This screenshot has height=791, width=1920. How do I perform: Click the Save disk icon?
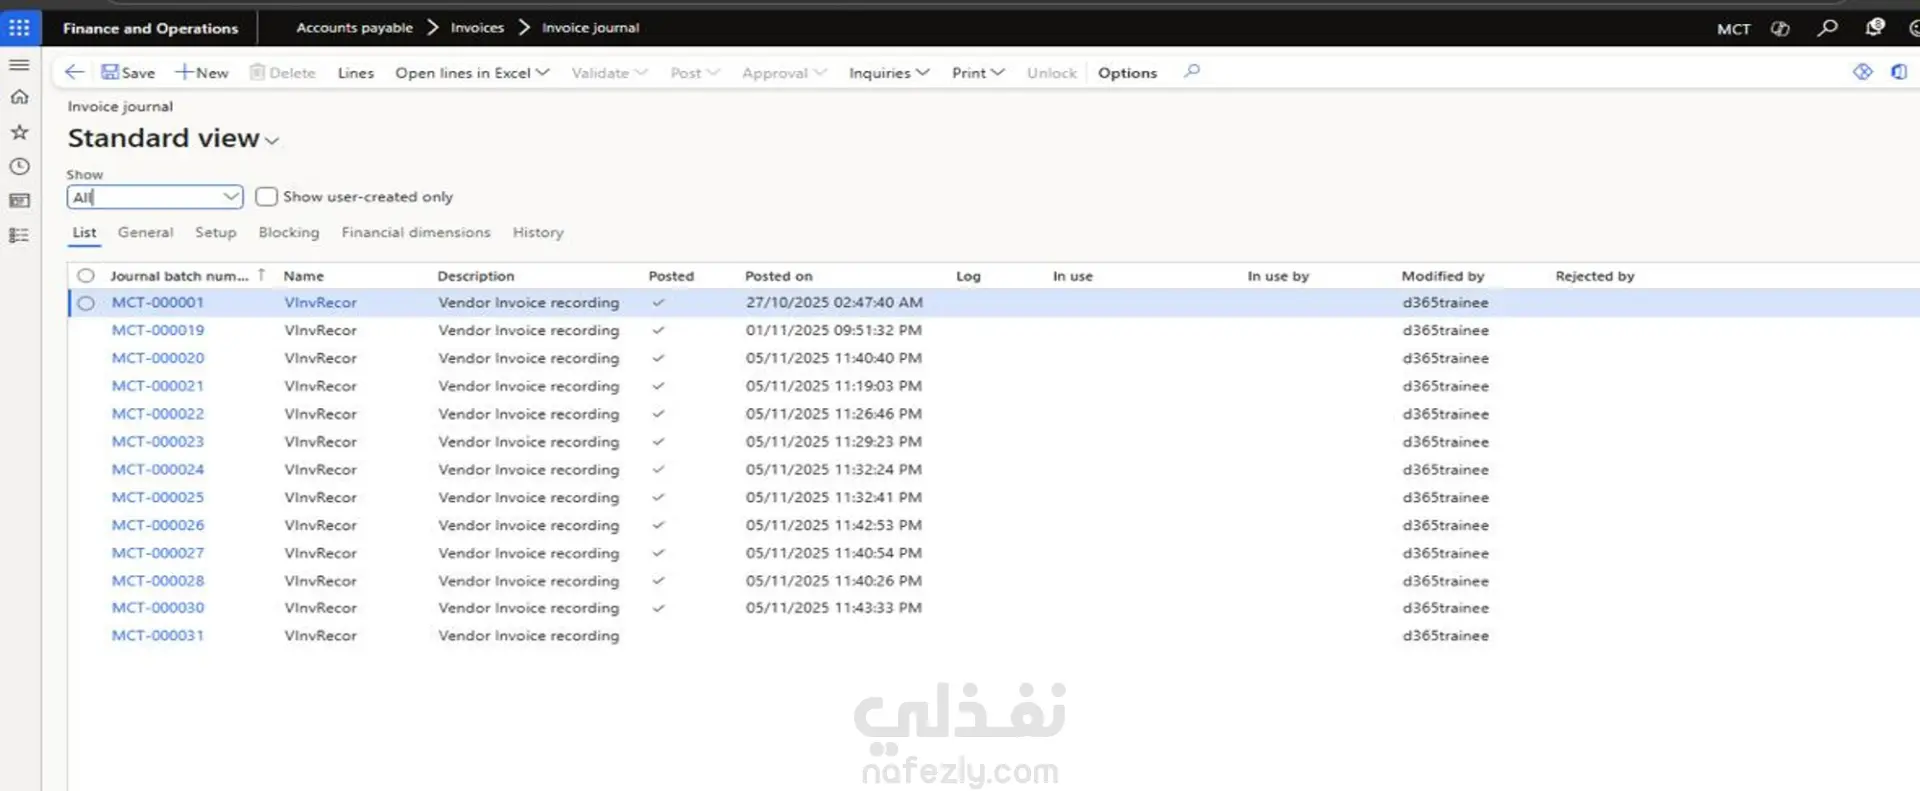click(110, 72)
